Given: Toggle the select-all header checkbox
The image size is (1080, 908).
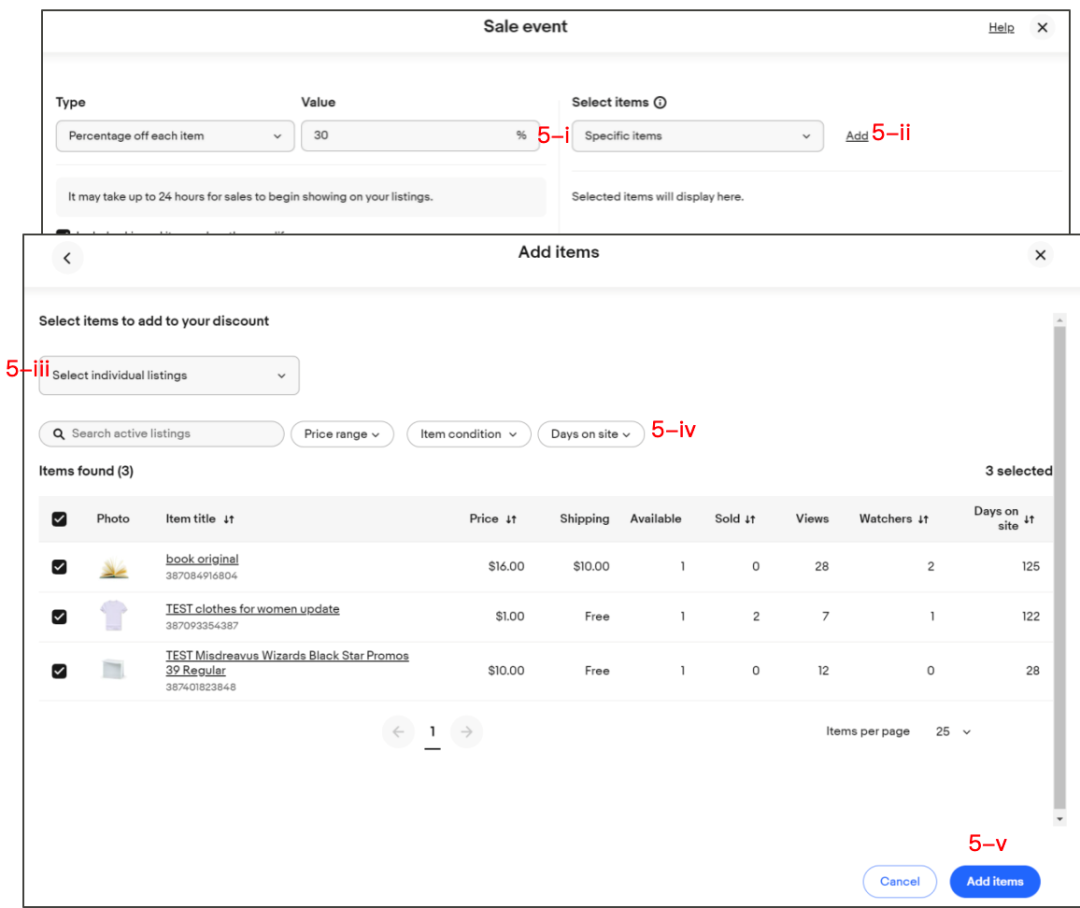Looking at the screenshot, I should [59, 519].
